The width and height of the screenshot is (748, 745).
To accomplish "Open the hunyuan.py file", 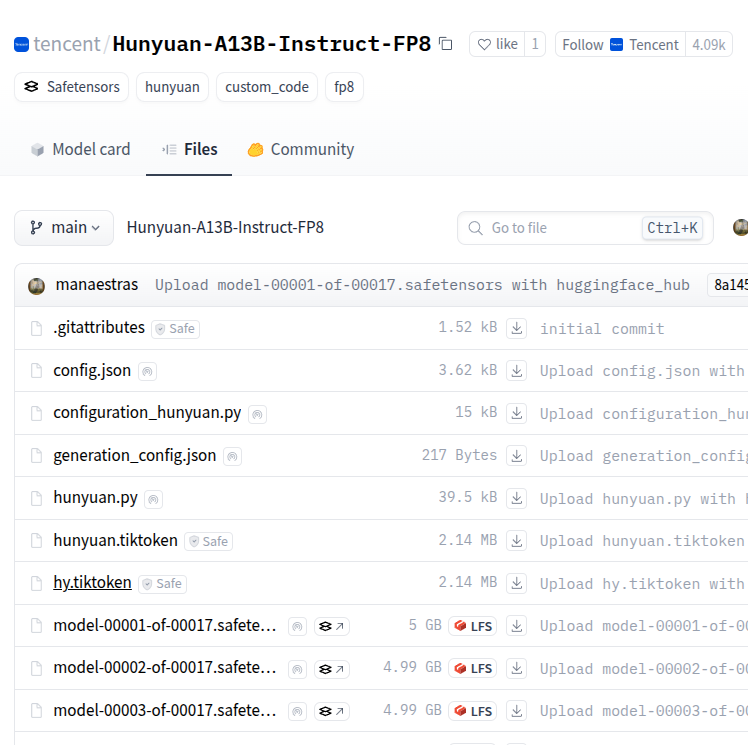I will point(95,497).
